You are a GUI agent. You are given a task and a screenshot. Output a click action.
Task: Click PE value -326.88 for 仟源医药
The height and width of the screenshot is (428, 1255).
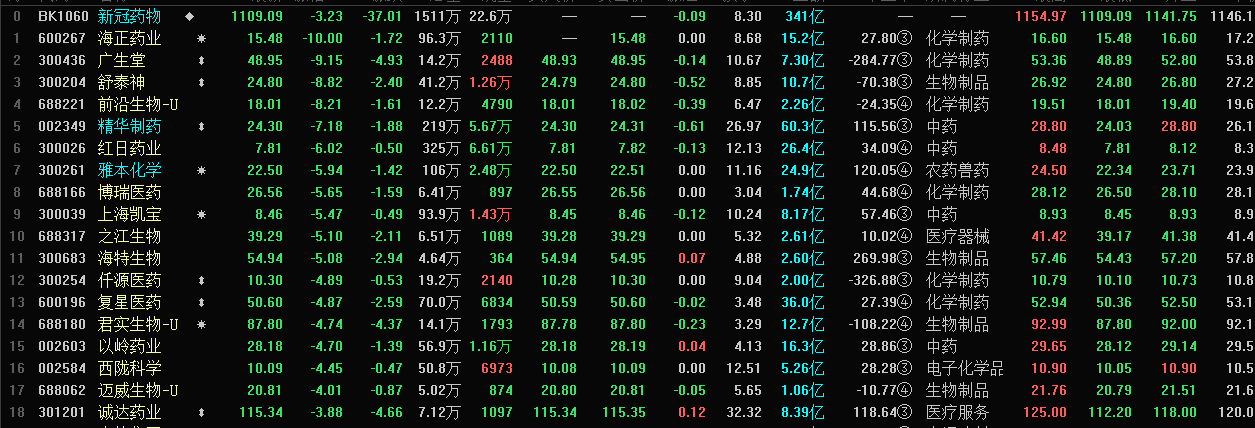872,280
